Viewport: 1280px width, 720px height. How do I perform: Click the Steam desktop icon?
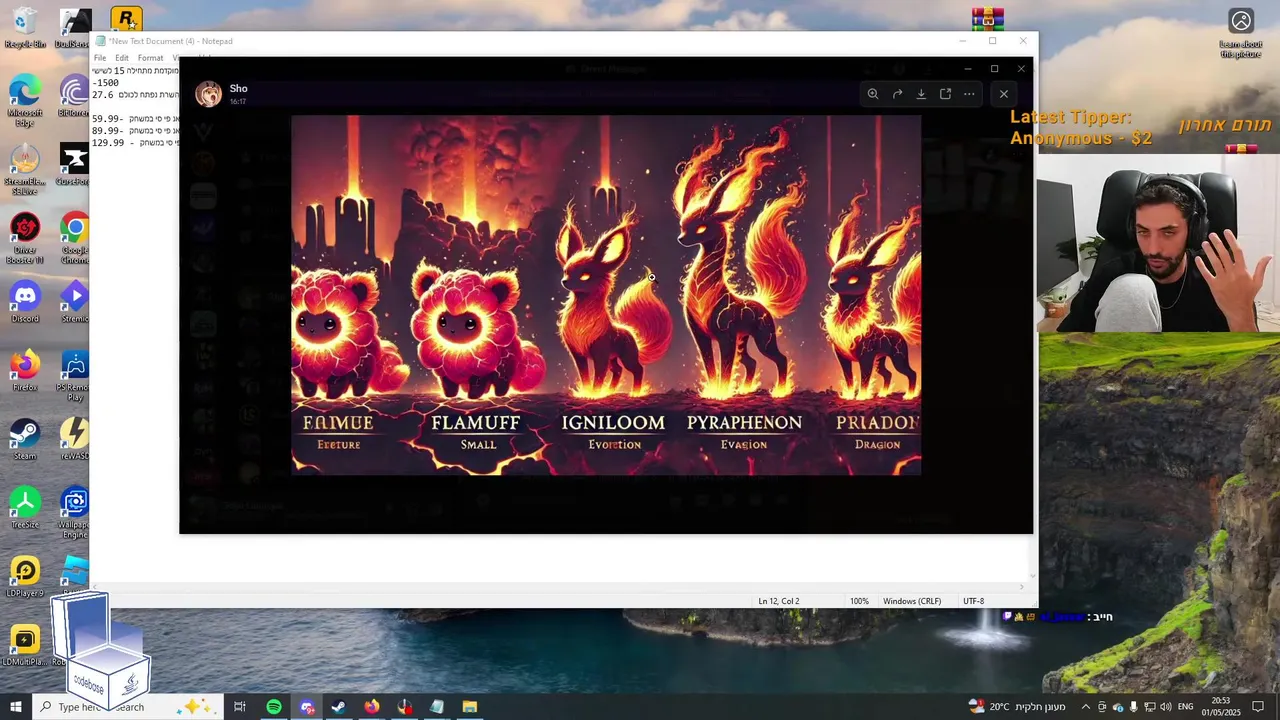pyautogui.click(x=25, y=439)
